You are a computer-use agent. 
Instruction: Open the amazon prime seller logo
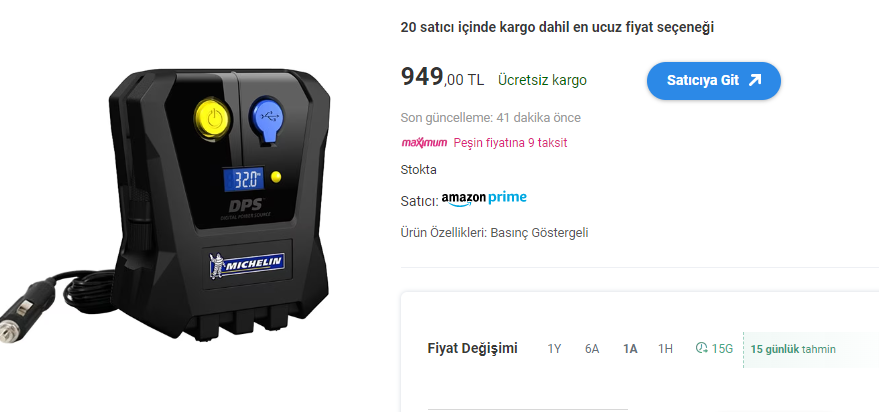click(x=484, y=199)
